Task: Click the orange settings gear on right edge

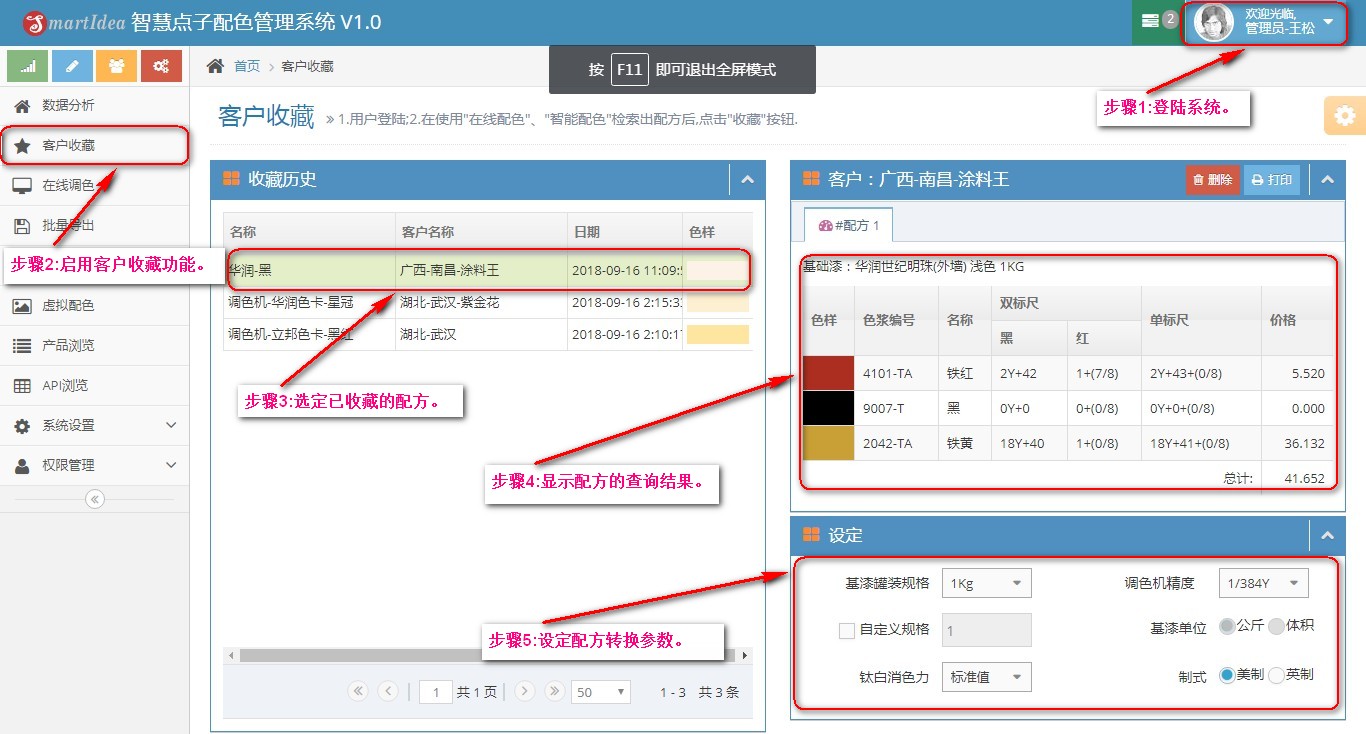Action: [x=1344, y=116]
